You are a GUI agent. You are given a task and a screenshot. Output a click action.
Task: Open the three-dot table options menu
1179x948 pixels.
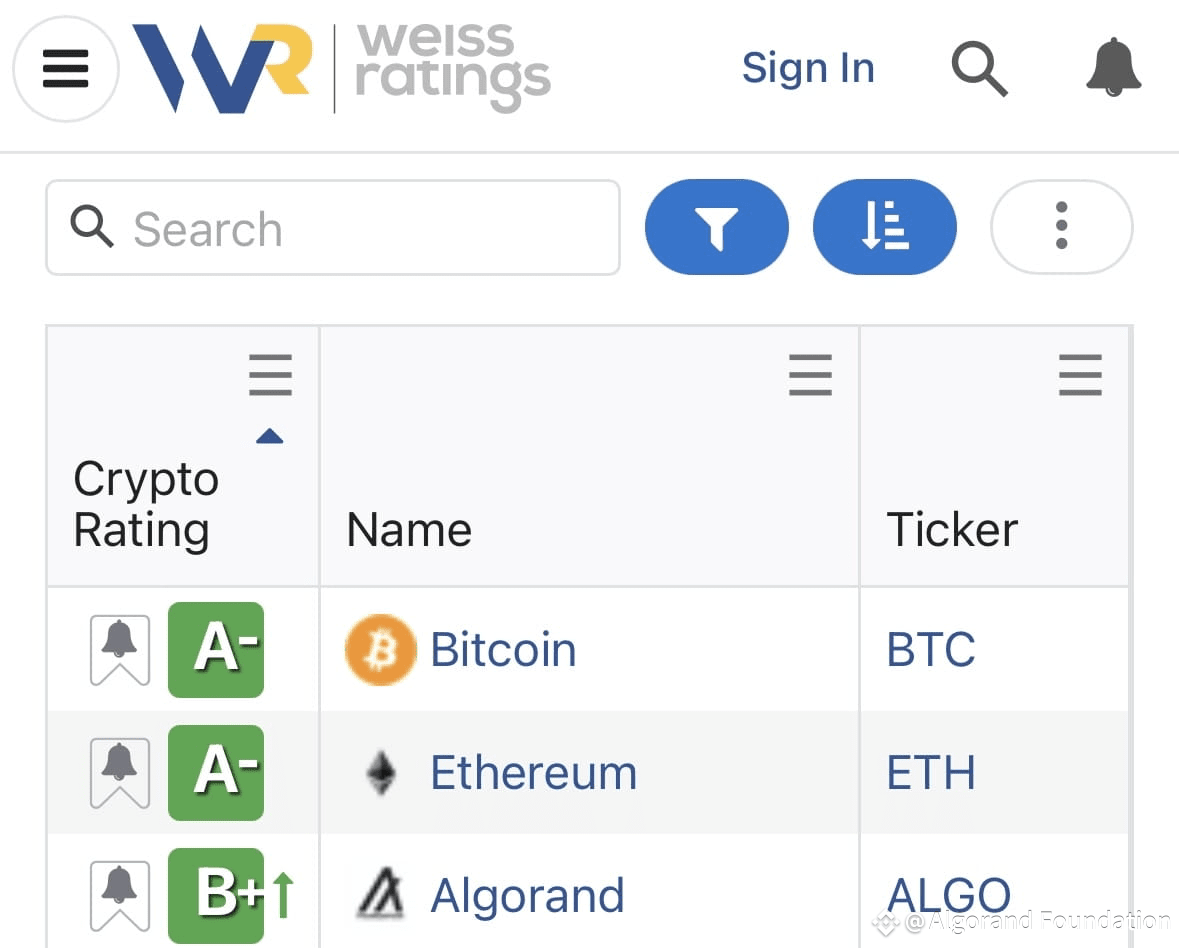(1061, 227)
